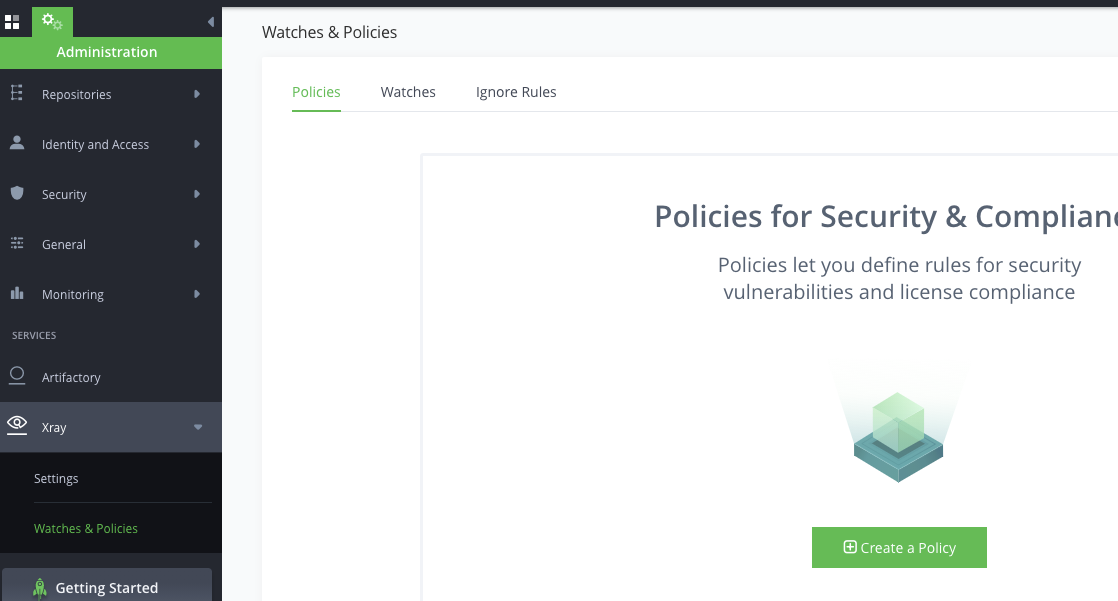Viewport: 1118px width, 601px height.
Task: Select the Artifactory service icon
Action: coord(16,376)
